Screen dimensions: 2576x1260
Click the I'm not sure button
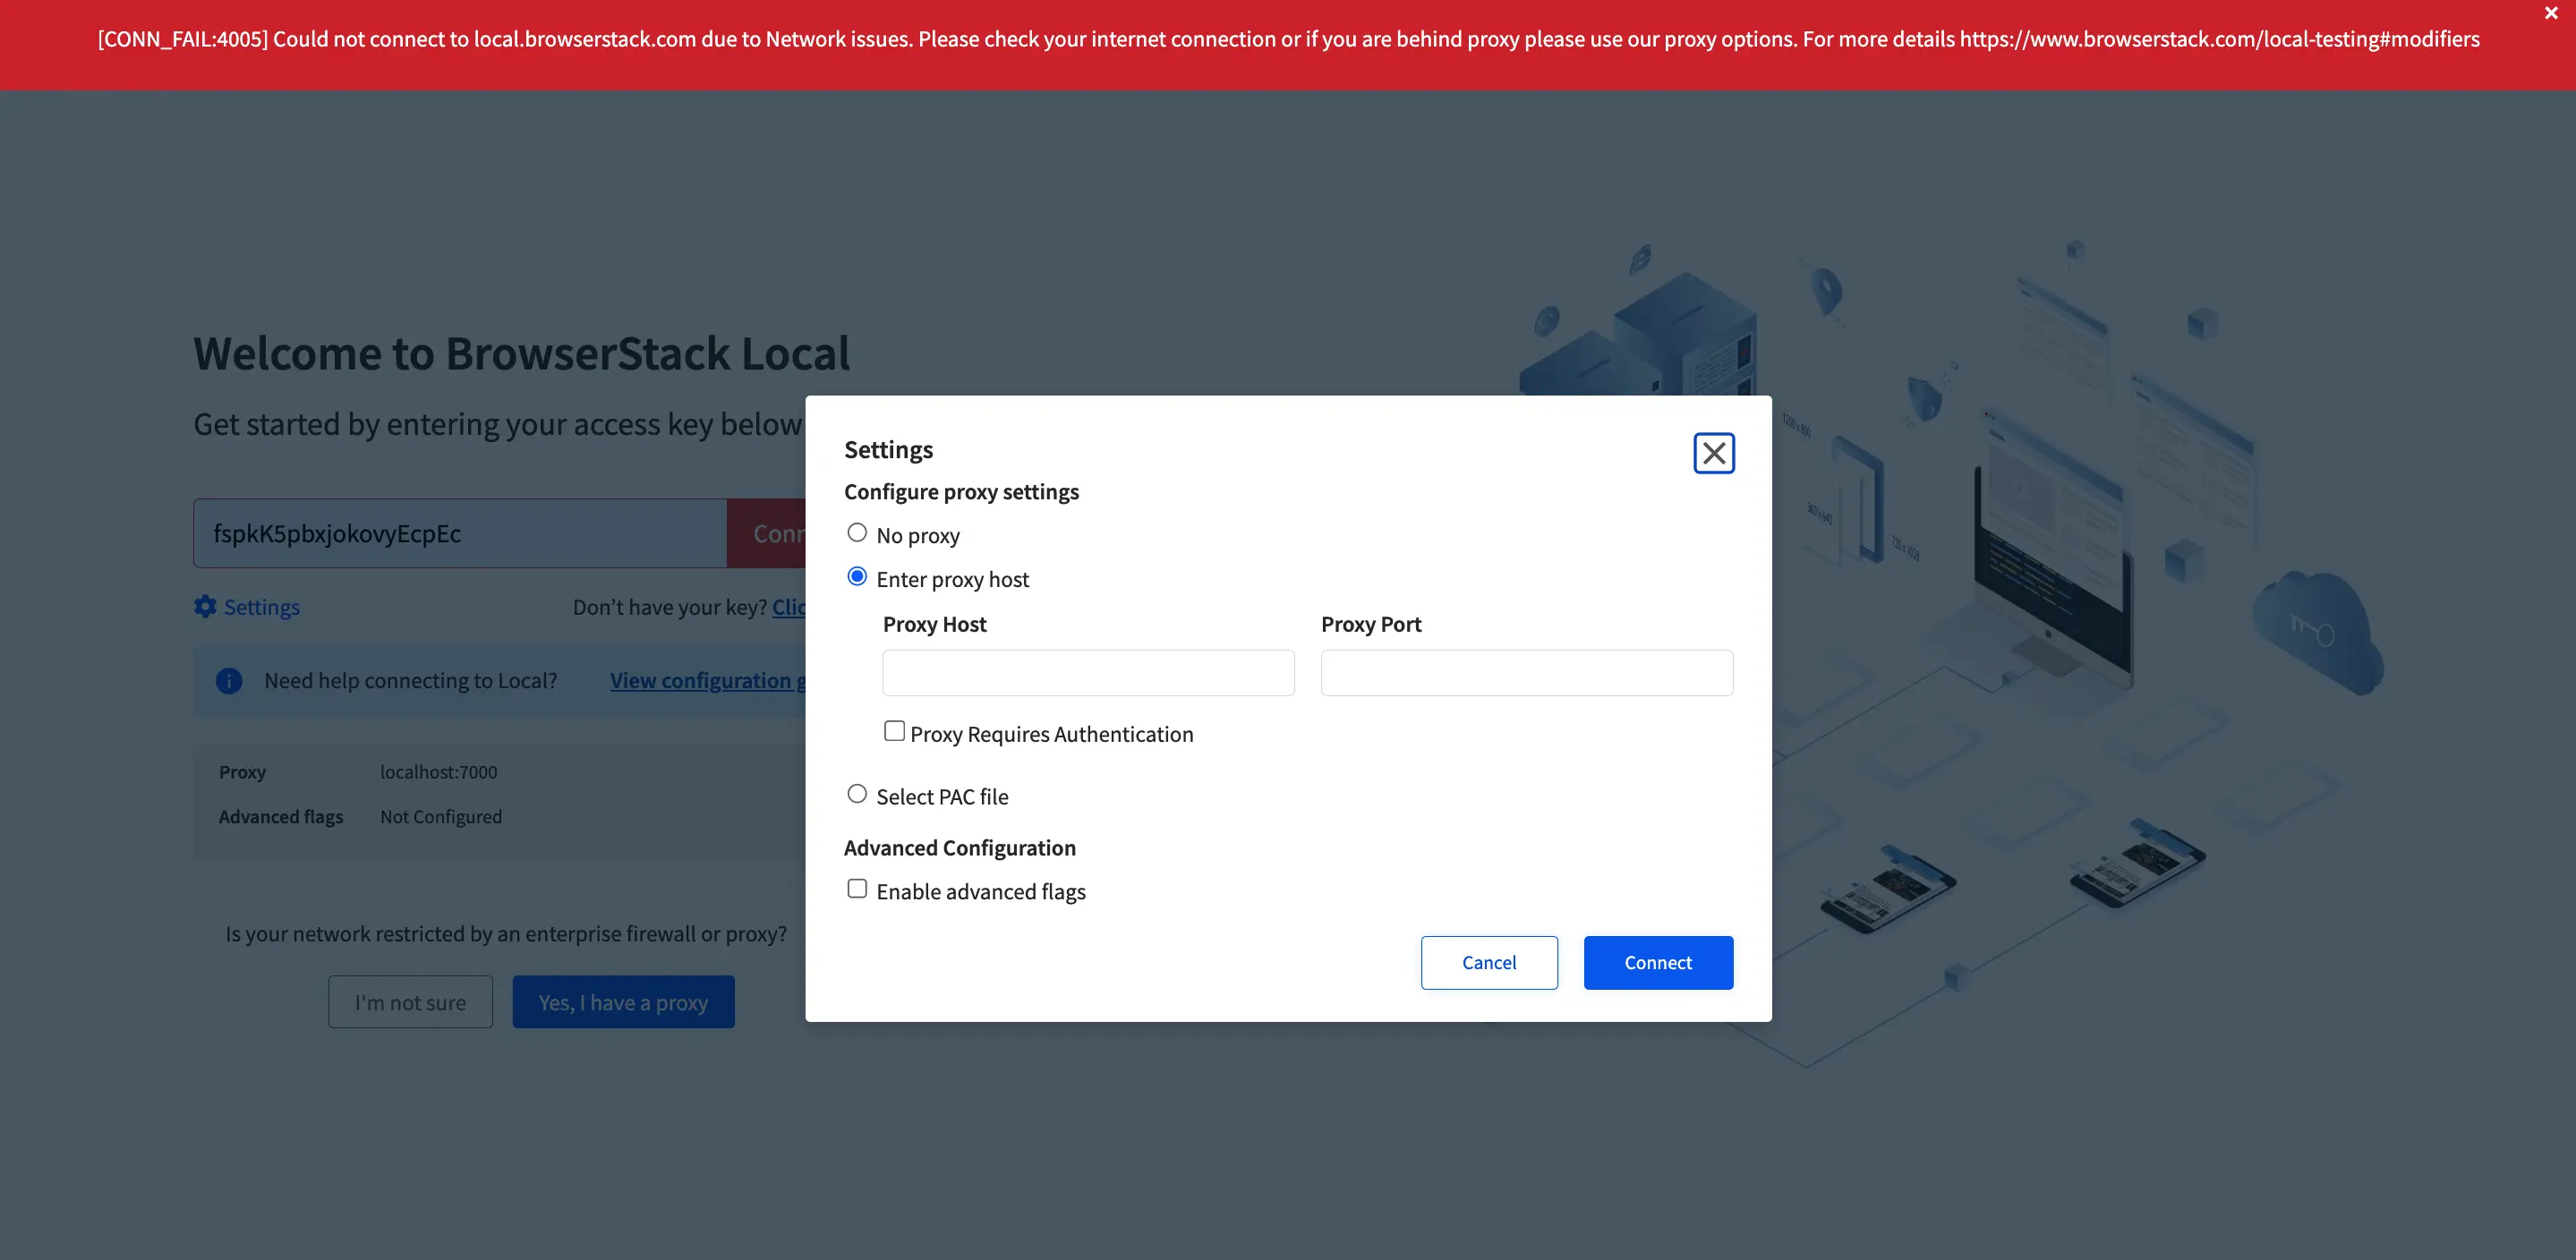[410, 1002]
